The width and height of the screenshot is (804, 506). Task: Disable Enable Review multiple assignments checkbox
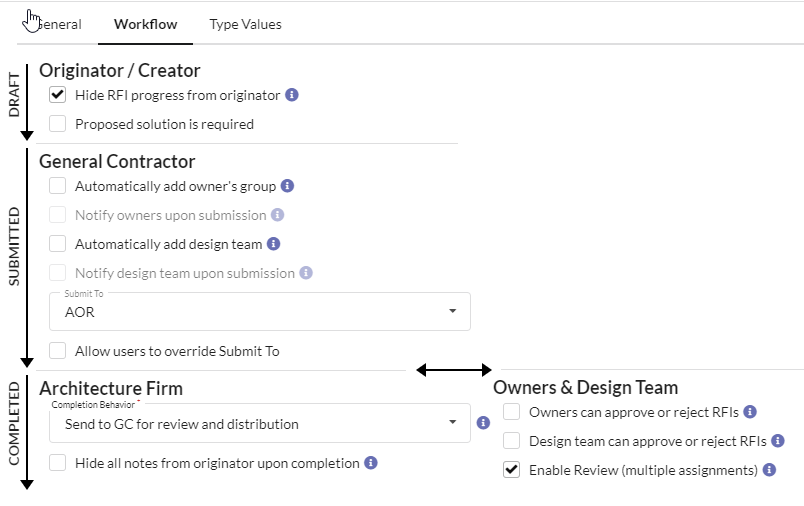[x=512, y=470]
